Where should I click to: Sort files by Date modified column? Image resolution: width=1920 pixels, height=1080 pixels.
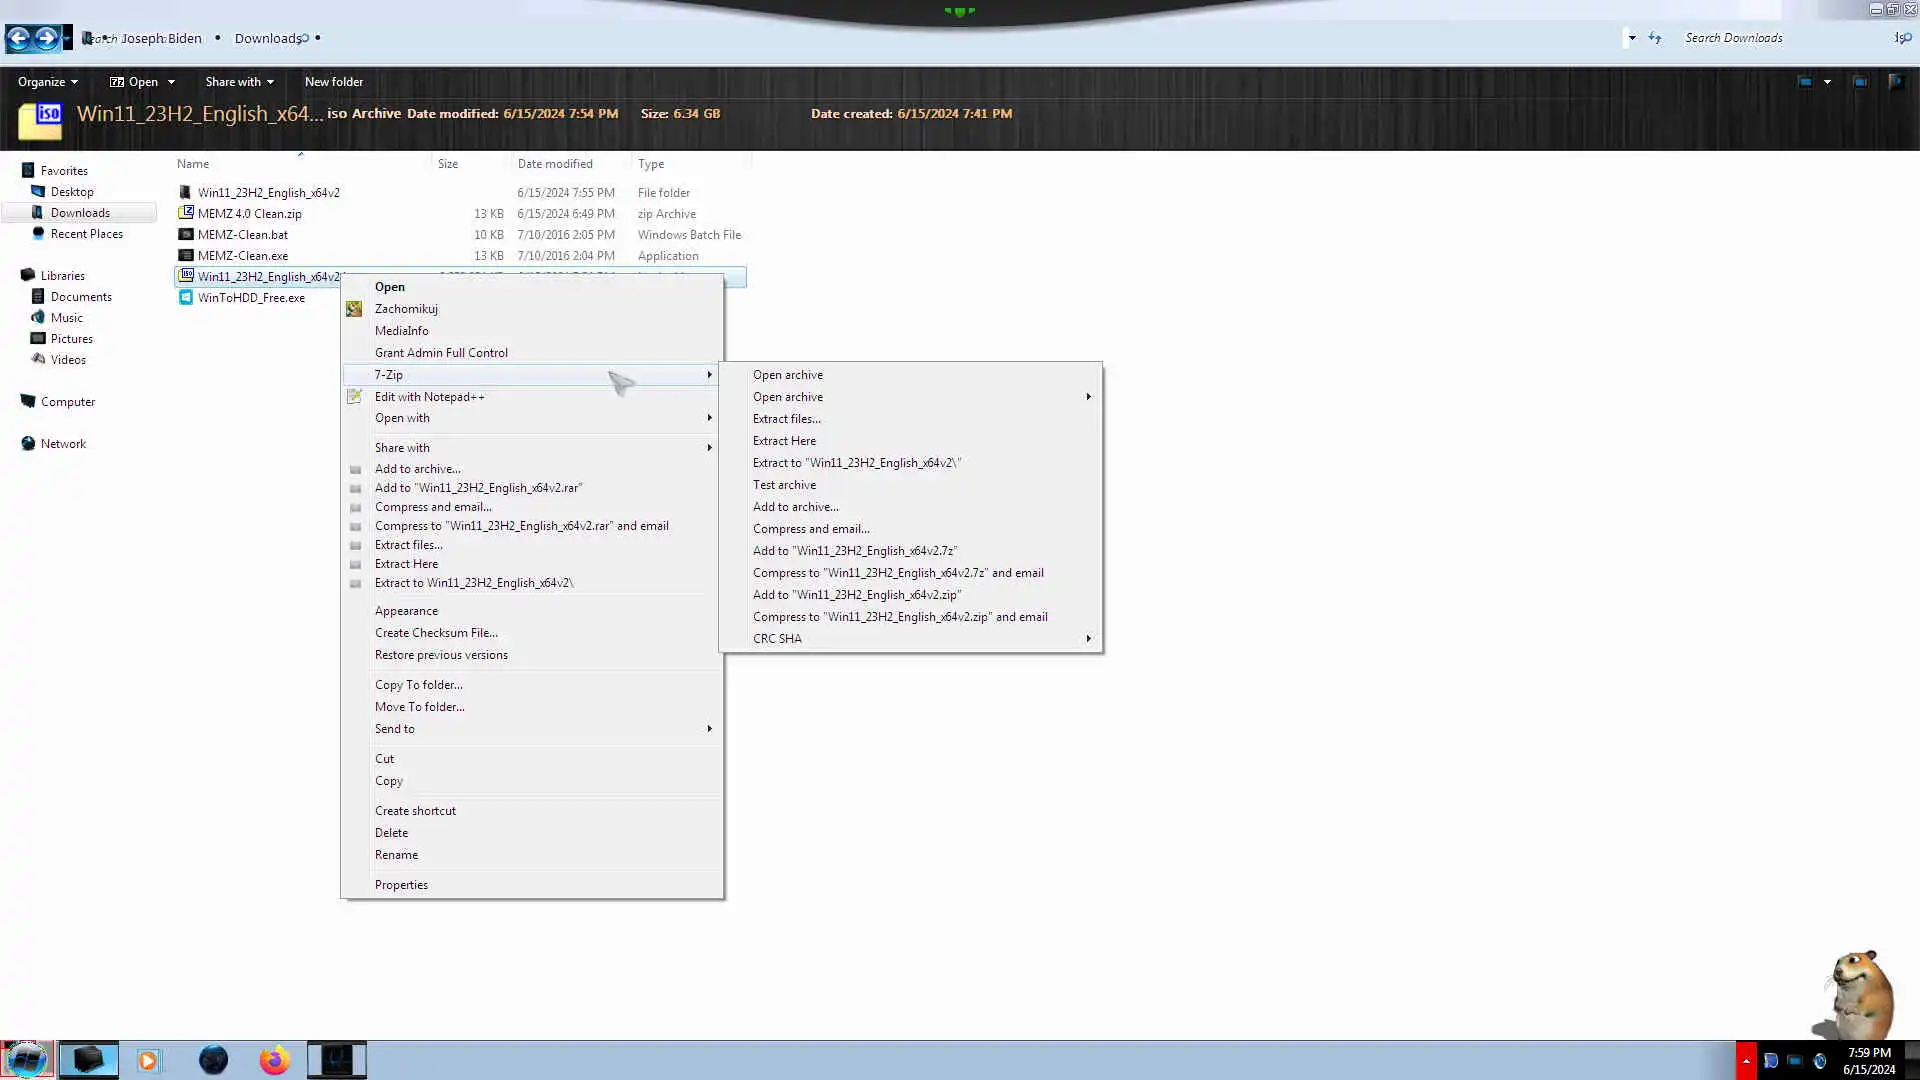tap(555, 164)
